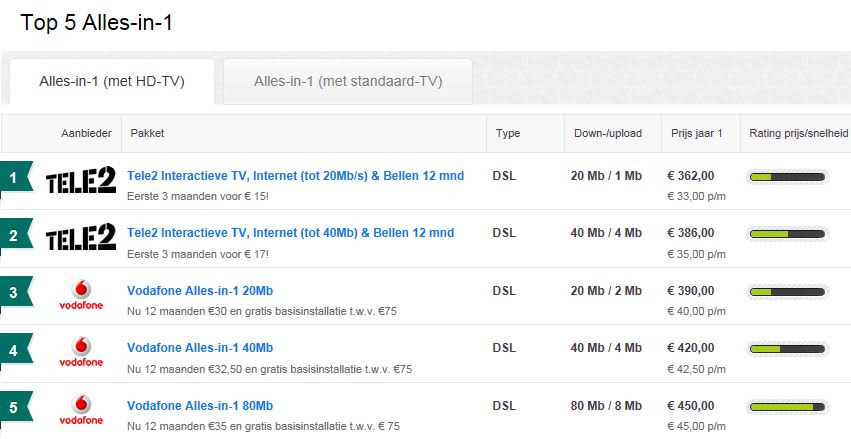Click the rating bar for the Tele2 40Mb package

pyautogui.click(x=787, y=234)
